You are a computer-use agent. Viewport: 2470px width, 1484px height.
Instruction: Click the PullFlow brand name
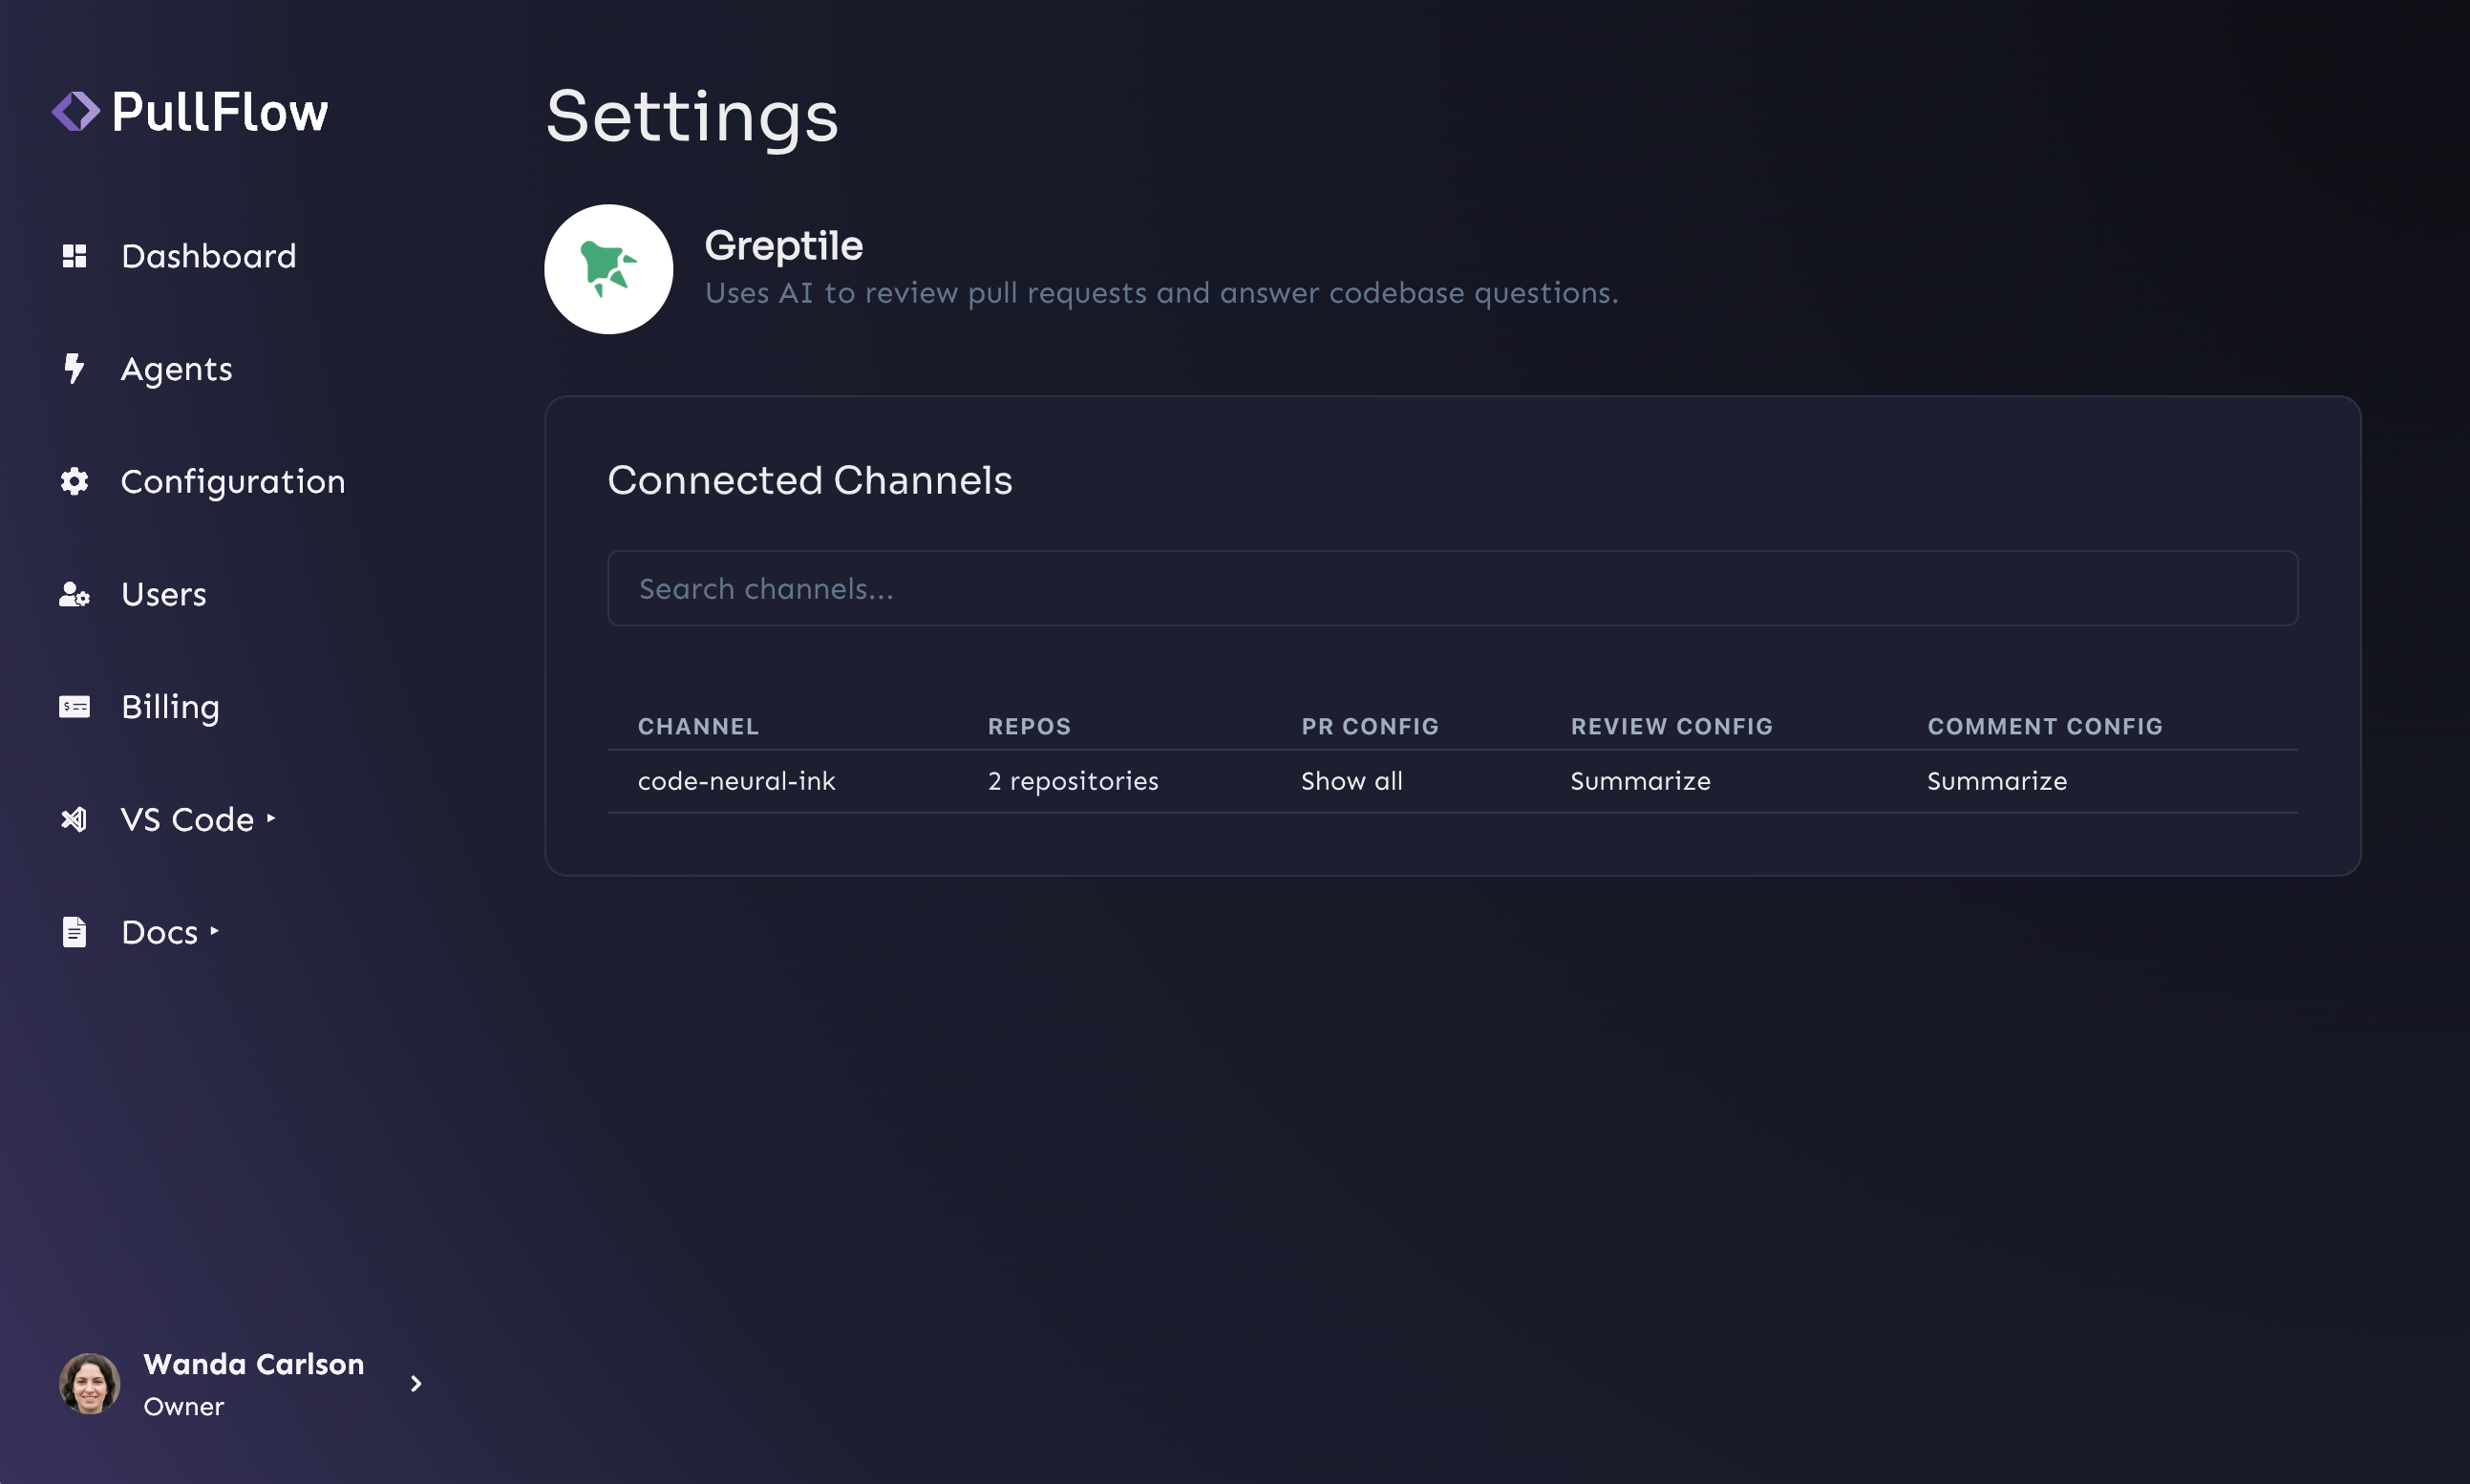pyautogui.click(x=220, y=112)
